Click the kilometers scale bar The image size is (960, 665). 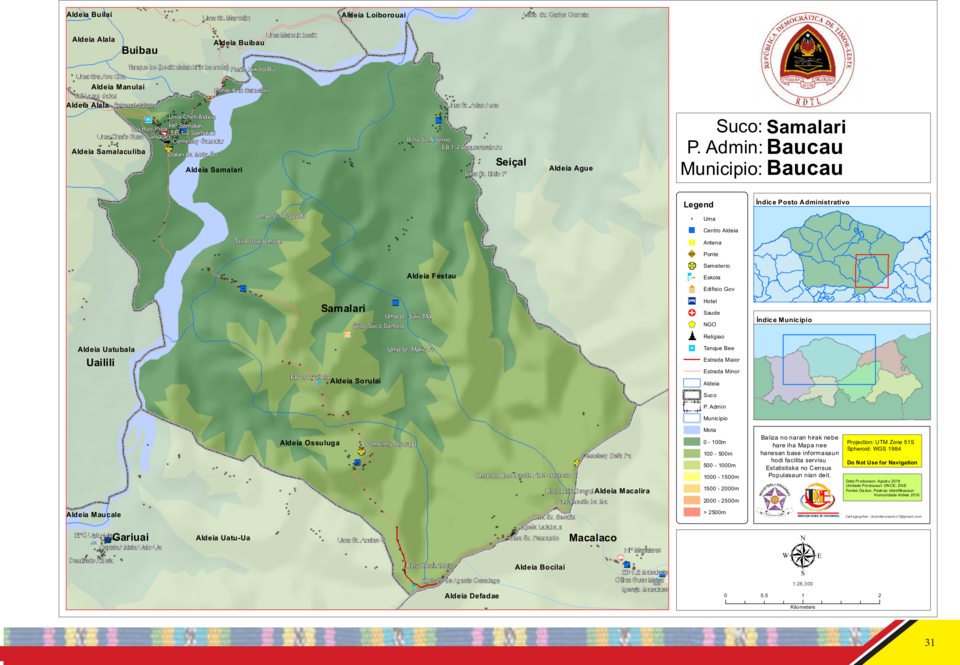click(x=803, y=600)
